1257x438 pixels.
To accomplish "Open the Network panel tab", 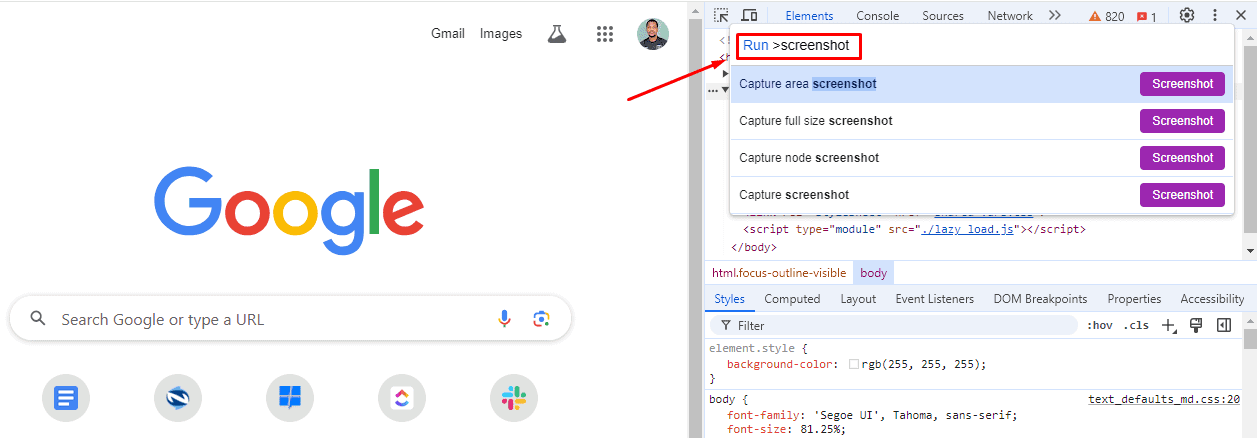I will point(1010,16).
